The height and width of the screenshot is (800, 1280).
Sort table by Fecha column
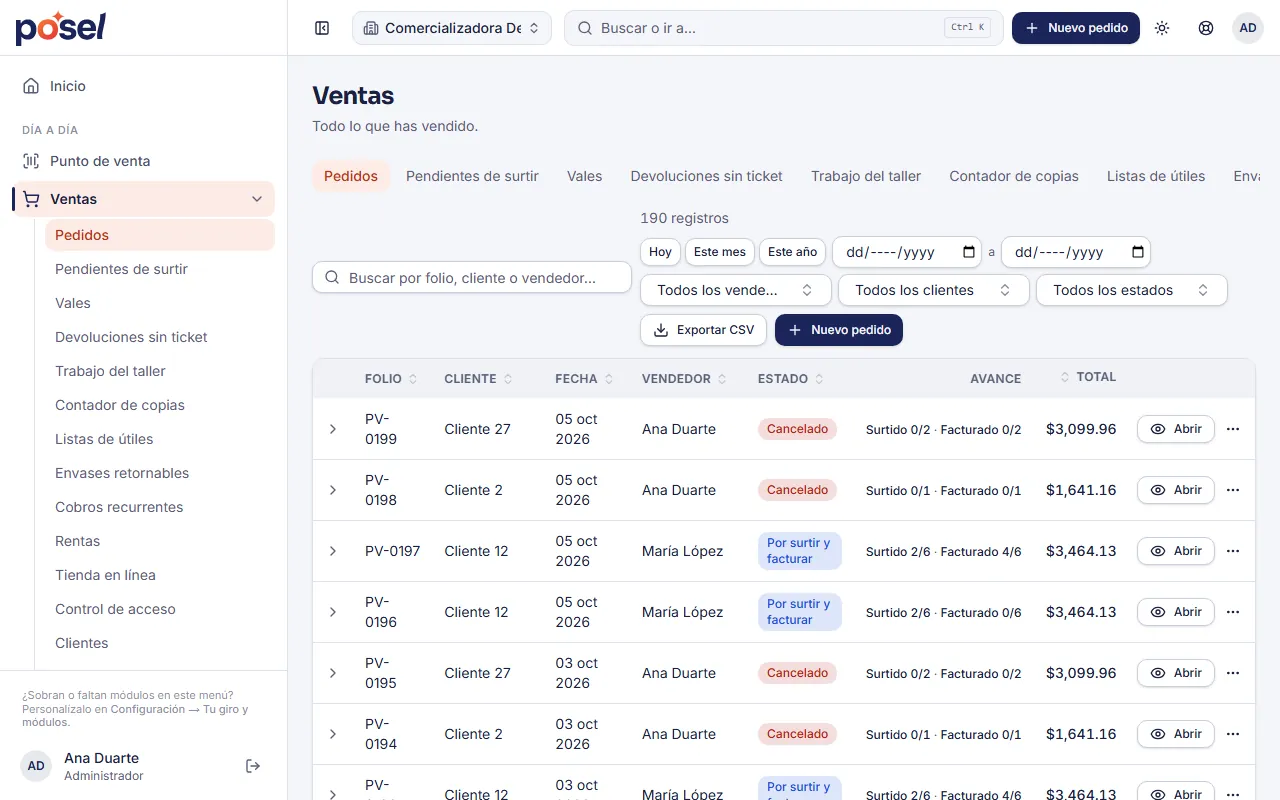[585, 379]
